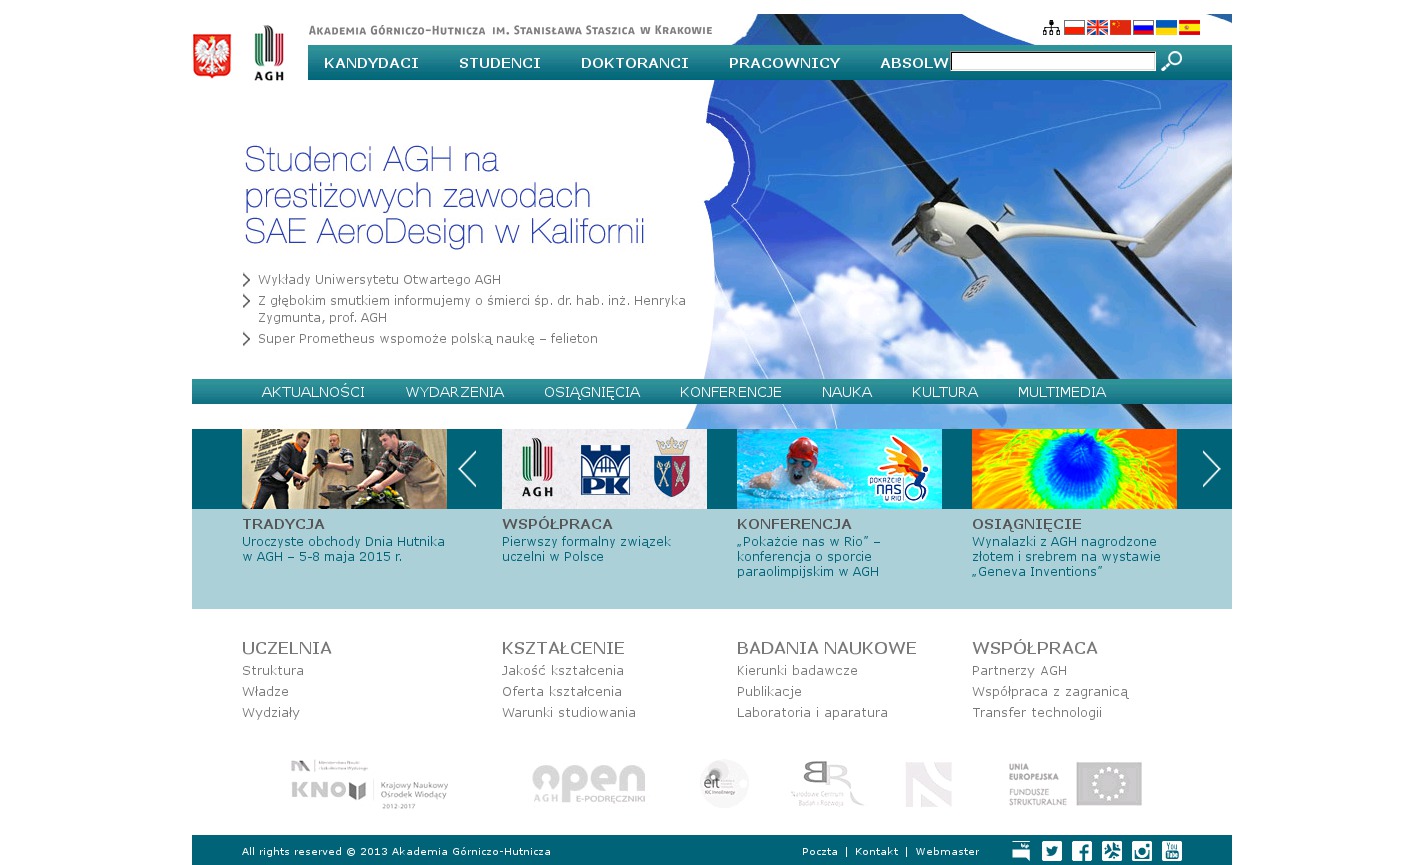Switch to the Nauka tab
The image size is (1424, 865).
pos(847,392)
